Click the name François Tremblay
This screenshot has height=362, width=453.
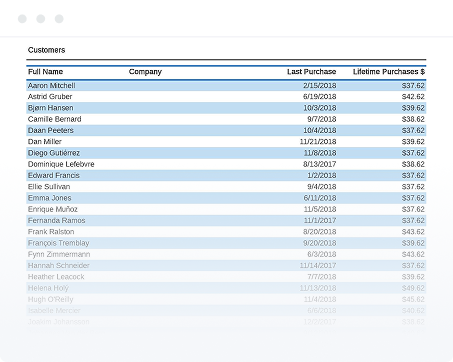(x=59, y=243)
